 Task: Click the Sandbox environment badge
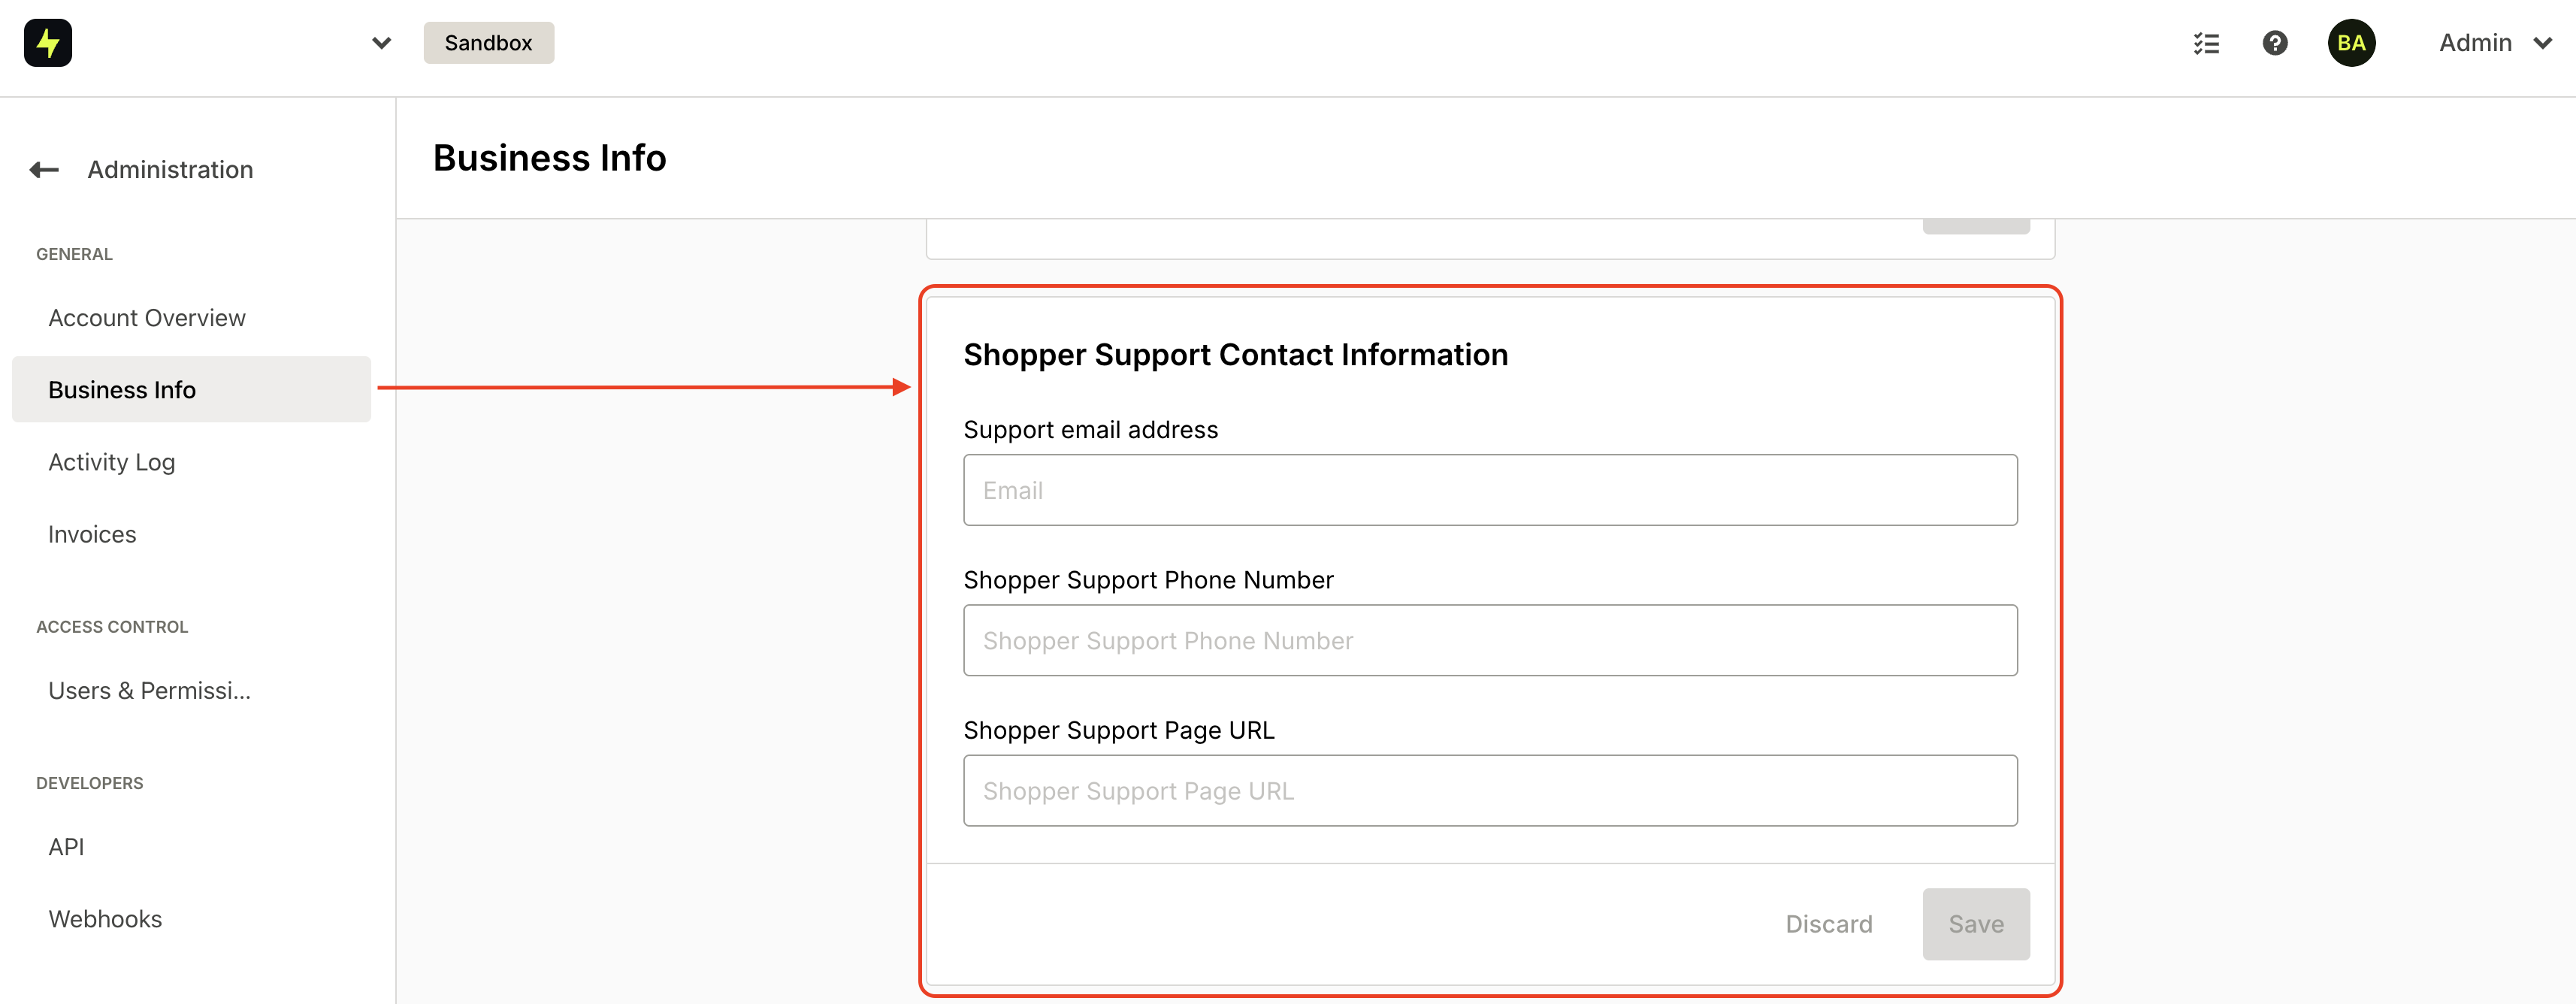(x=488, y=43)
